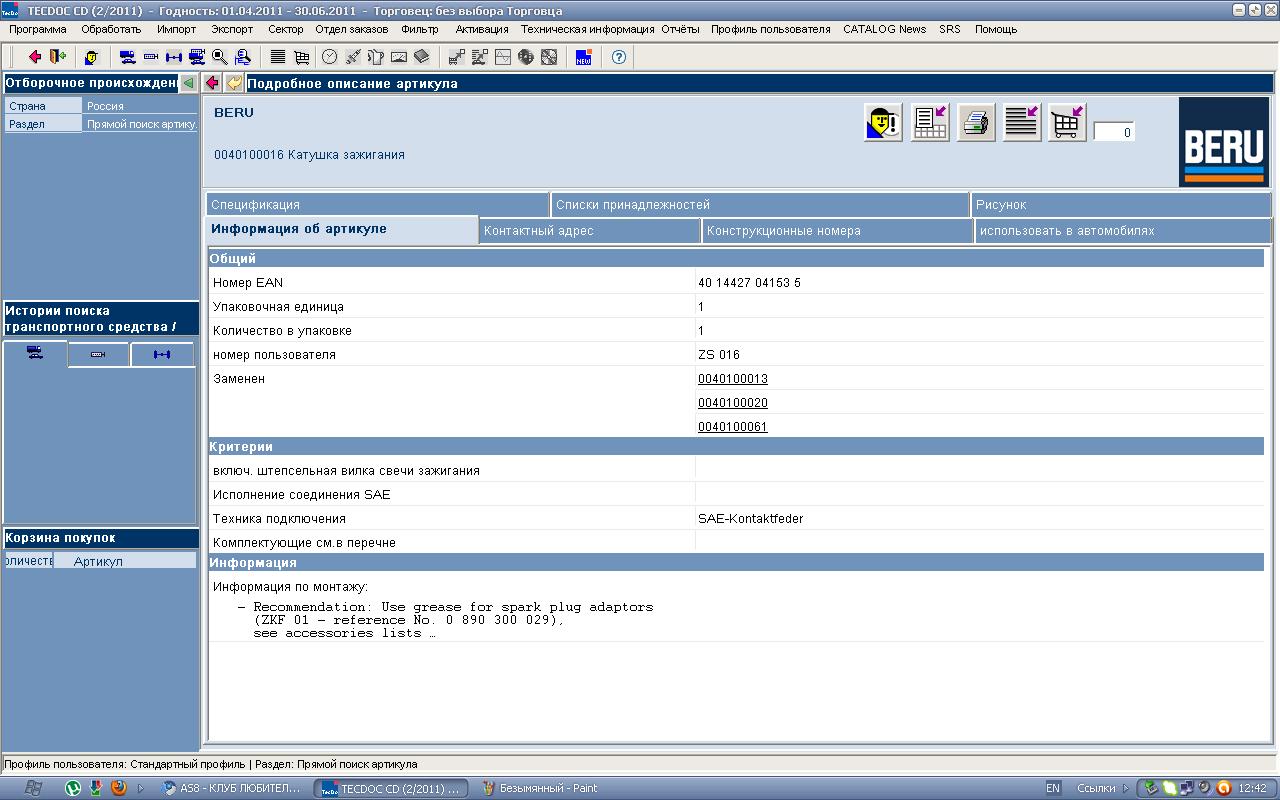The height and width of the screenshot is (800, 1280).
Task: Open the Отчёты menu
Action: (680, 29)
